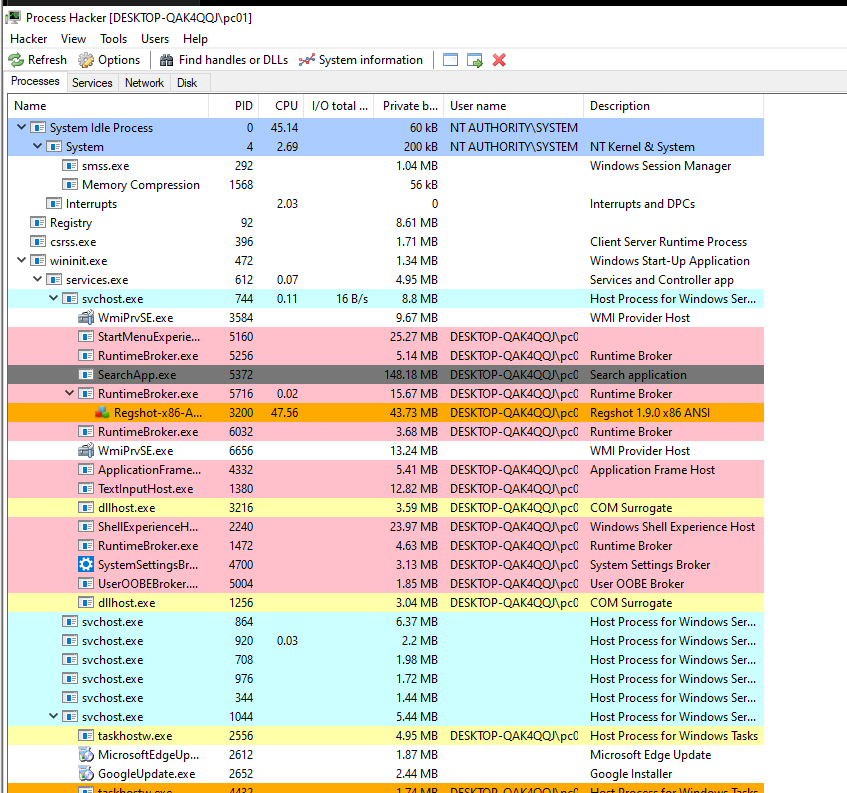The image size is (847, 793).
Task: Sort by the PID column header
Action: tap(234, 106)
